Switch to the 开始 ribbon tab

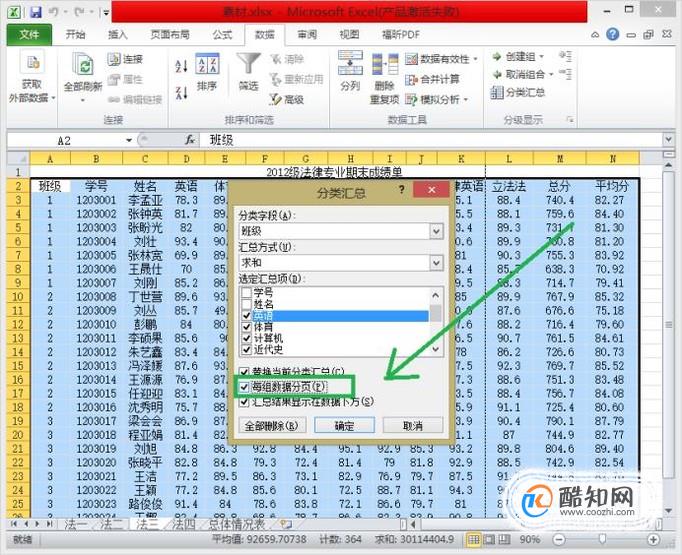click(75, 35)
